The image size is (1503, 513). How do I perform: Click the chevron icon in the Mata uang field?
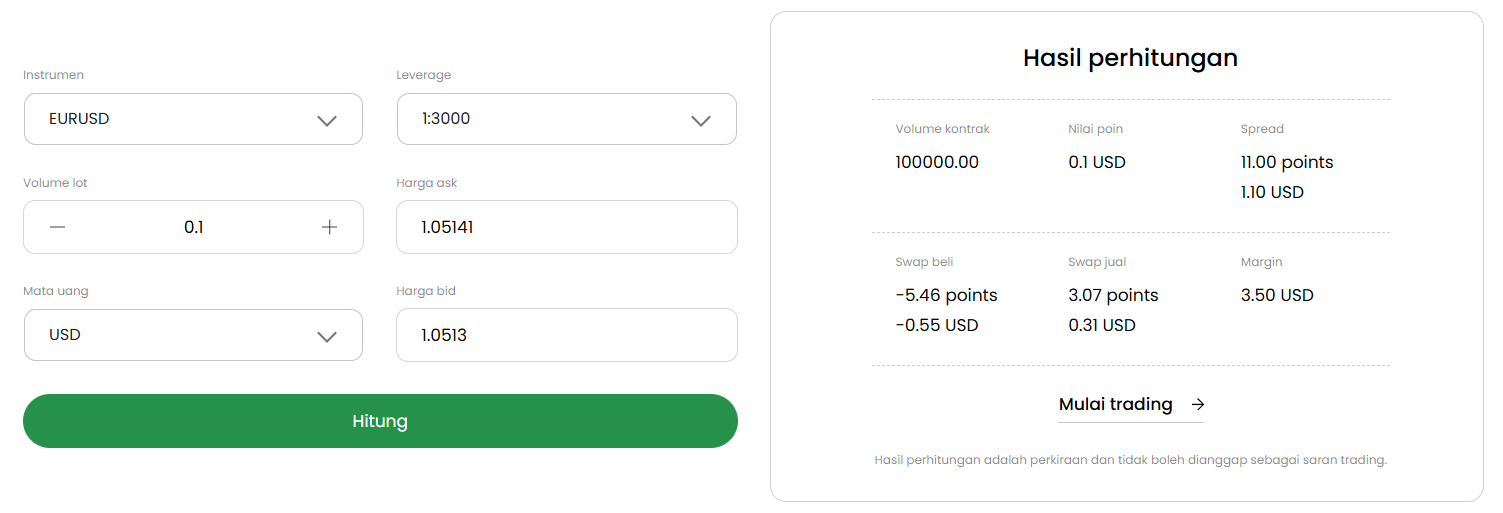[x=327, y=336]
